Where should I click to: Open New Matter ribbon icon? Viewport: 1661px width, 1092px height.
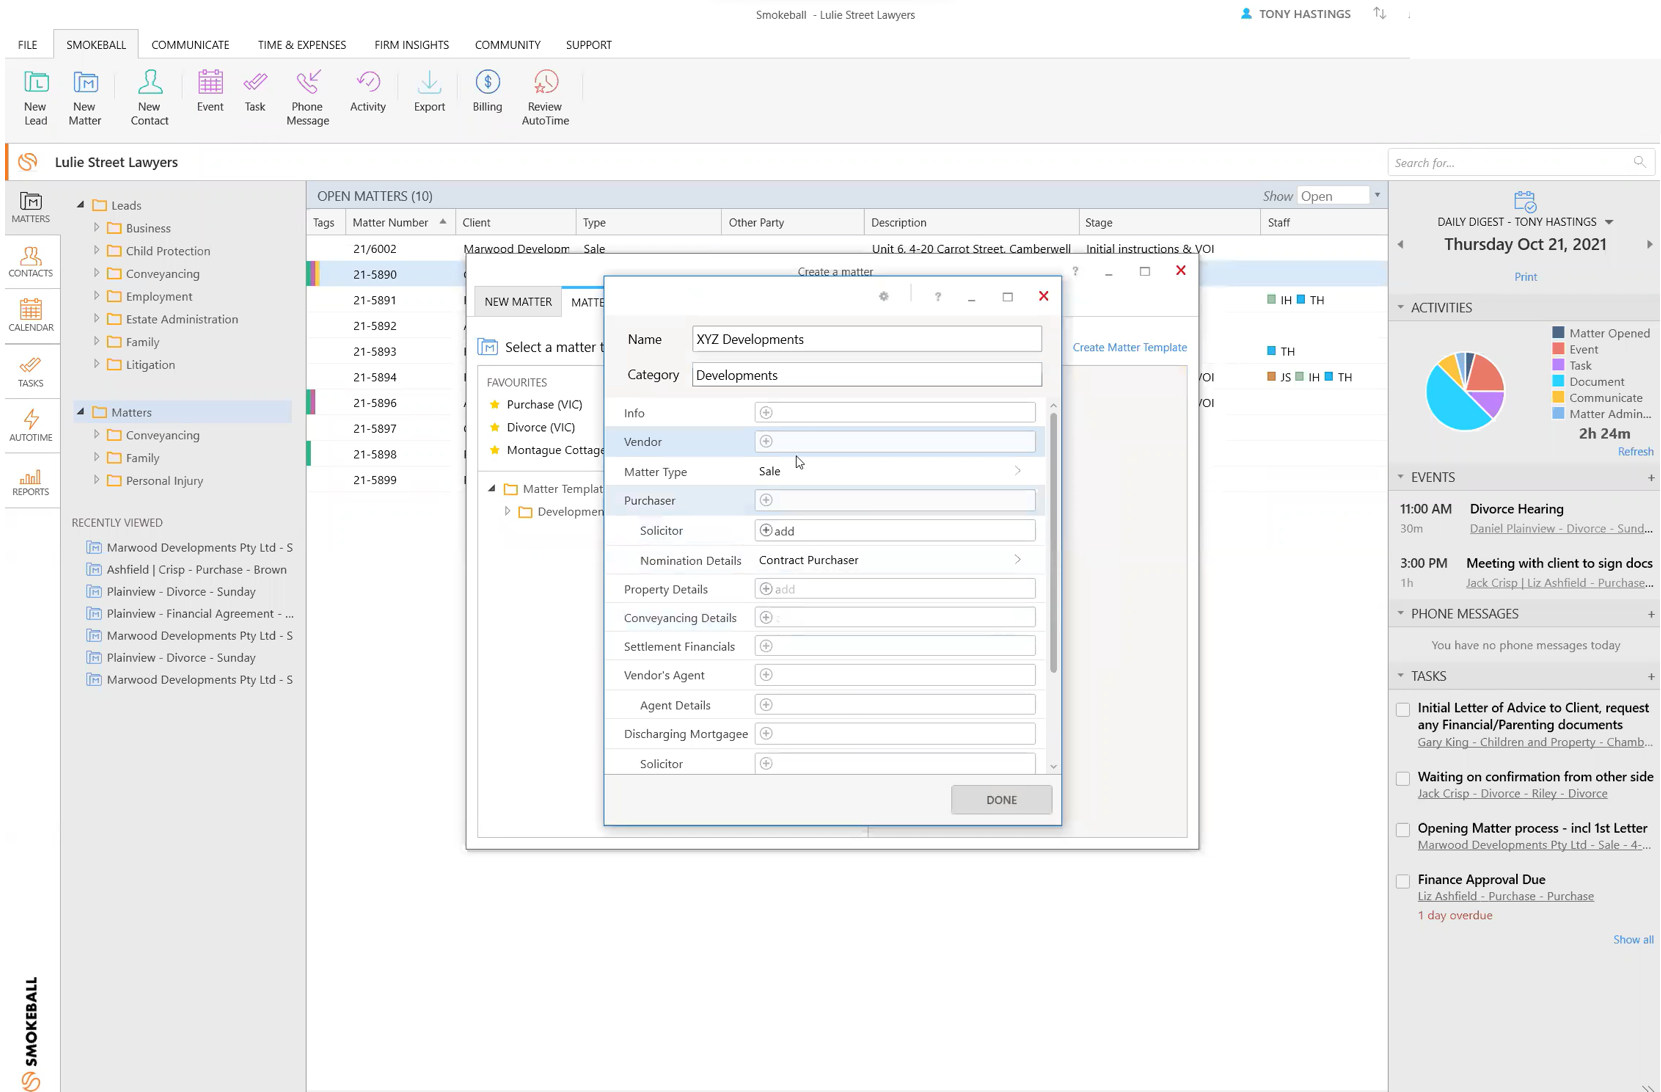85,98
